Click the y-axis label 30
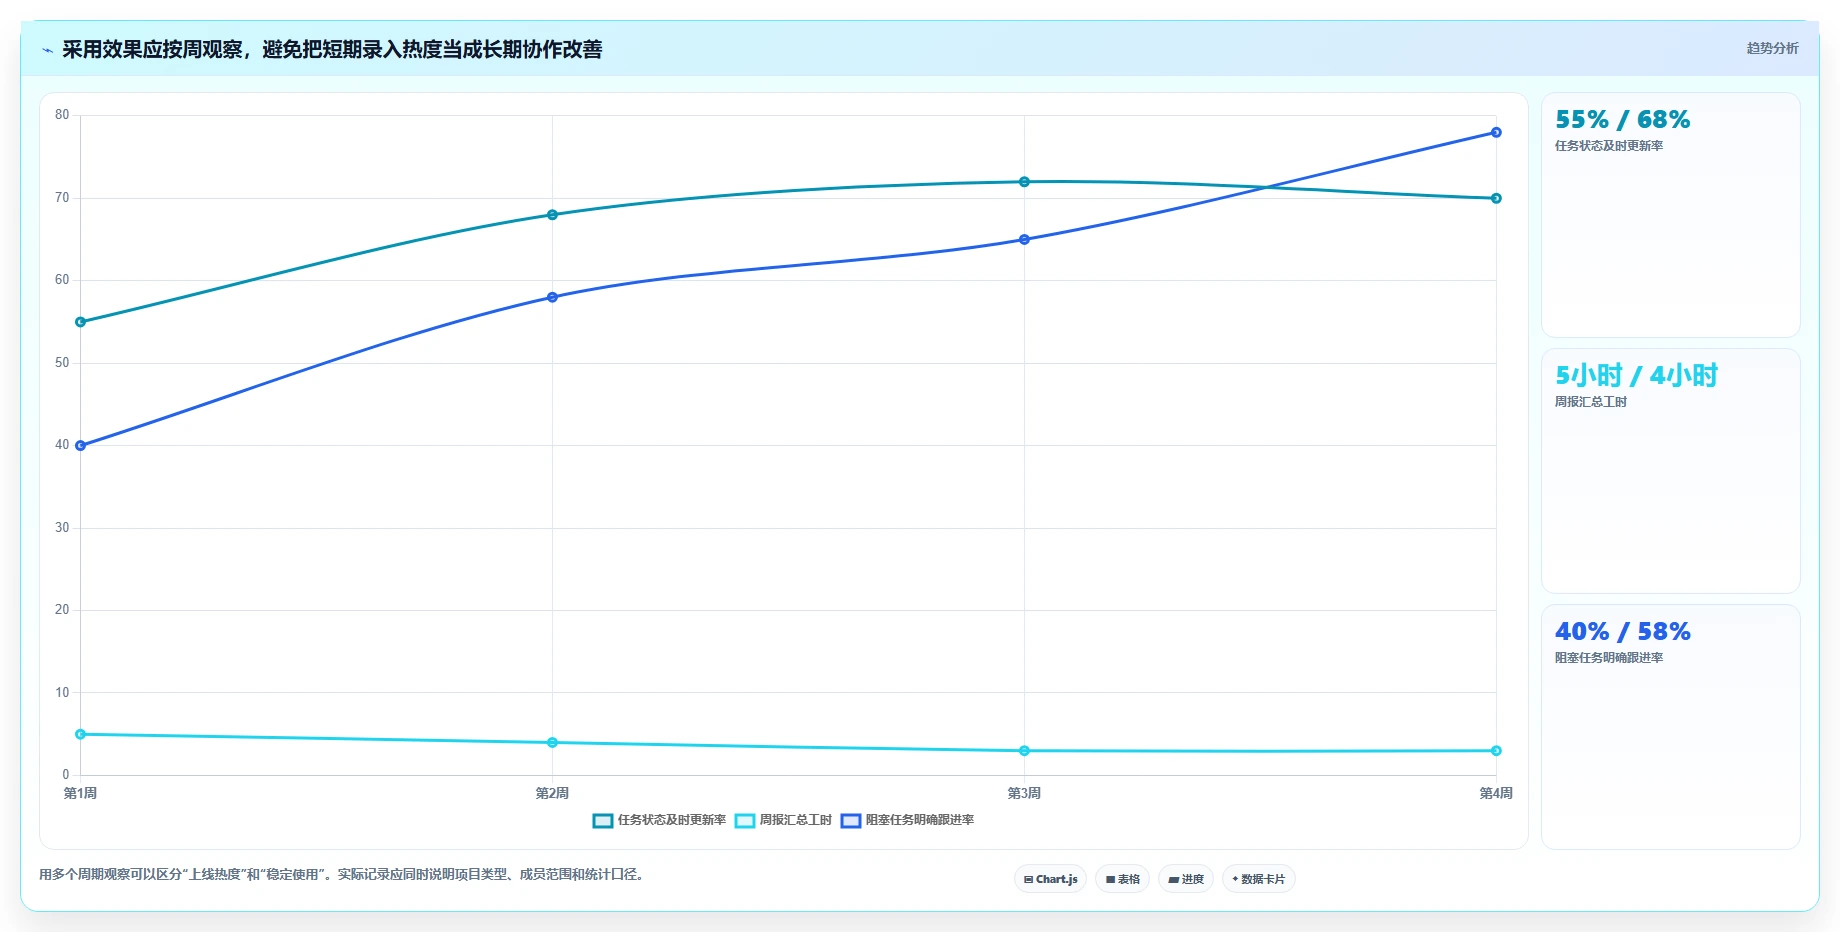 tap(62, 528)
